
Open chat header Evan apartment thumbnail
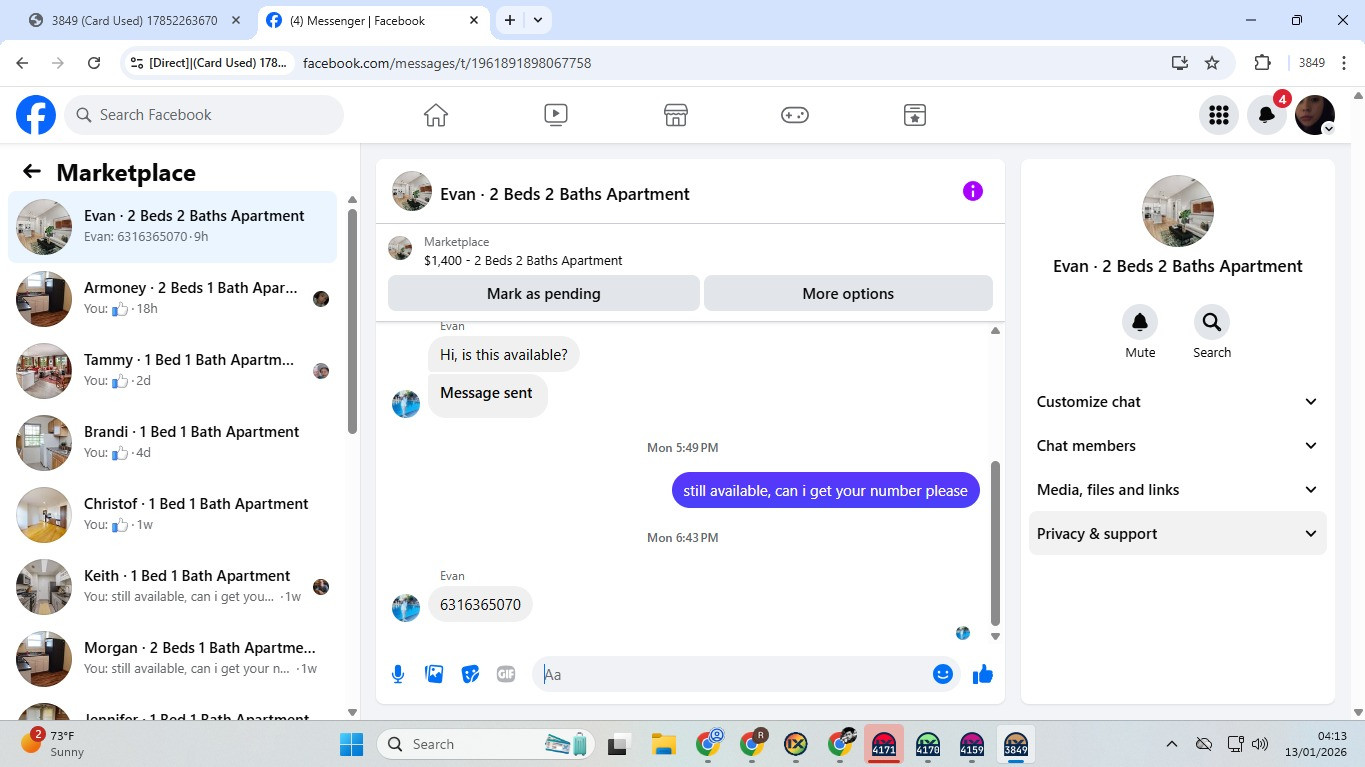pos(412,191)
